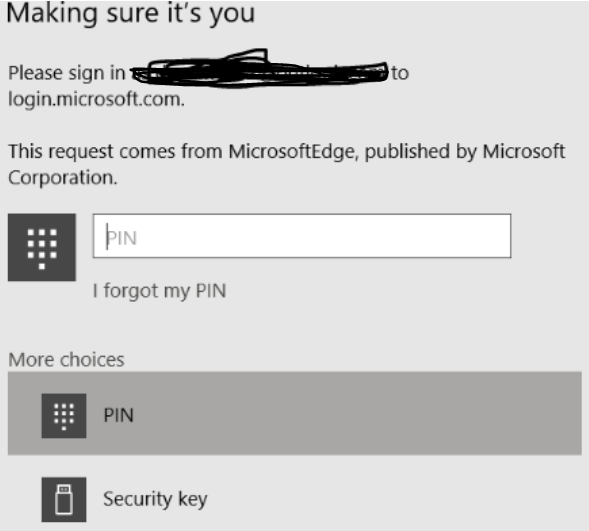Click the login.microsoft.com text
589x531 pixels.
(97, 99)
